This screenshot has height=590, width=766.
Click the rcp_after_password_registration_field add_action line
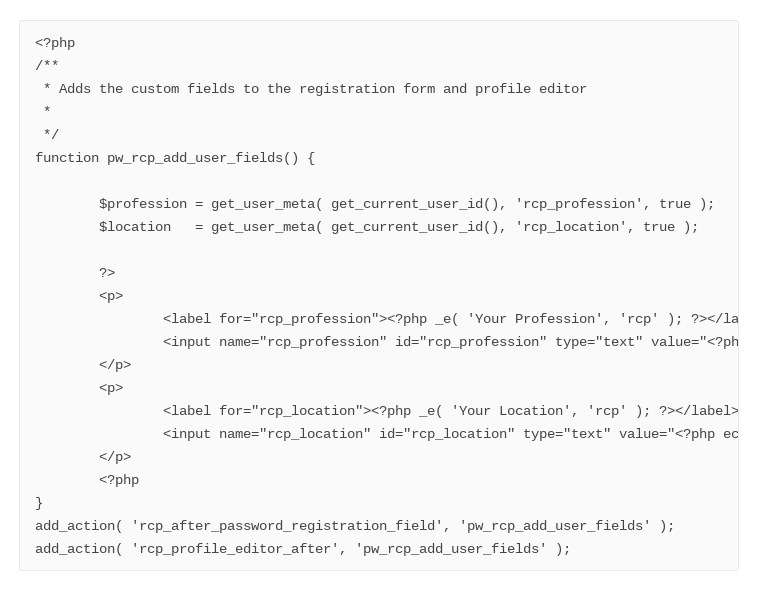[x=355, y=526]
